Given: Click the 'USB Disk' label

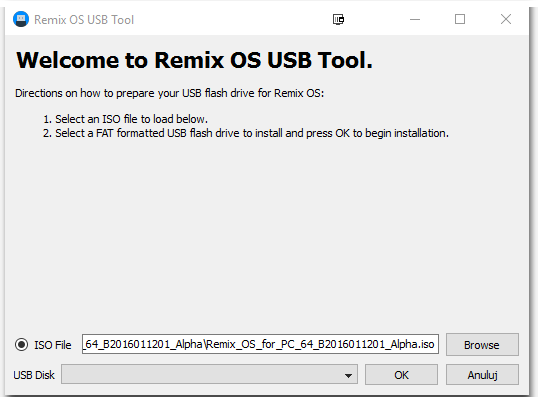Looking at the screenshot, I should point(34,375).
